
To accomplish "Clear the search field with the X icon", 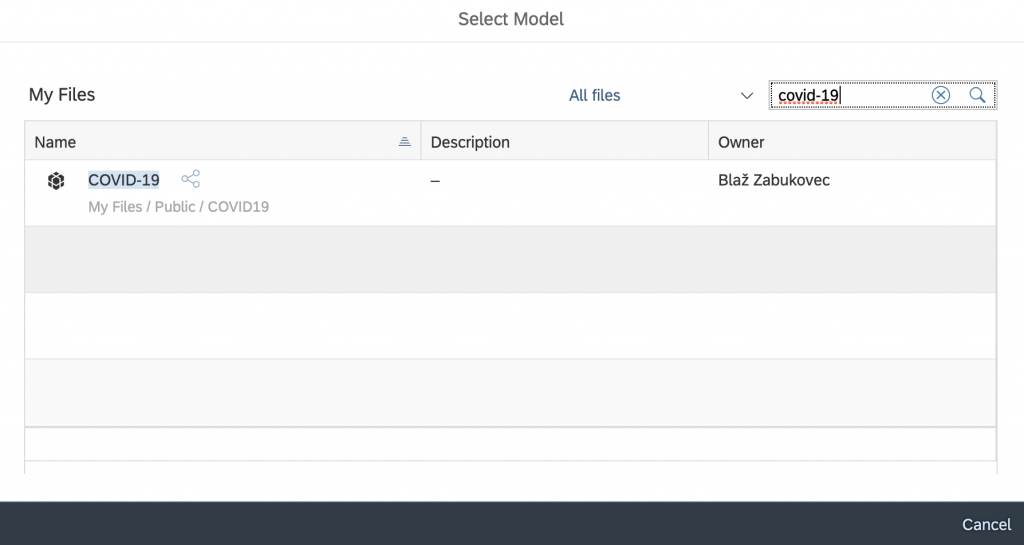I will click(940, 95).
